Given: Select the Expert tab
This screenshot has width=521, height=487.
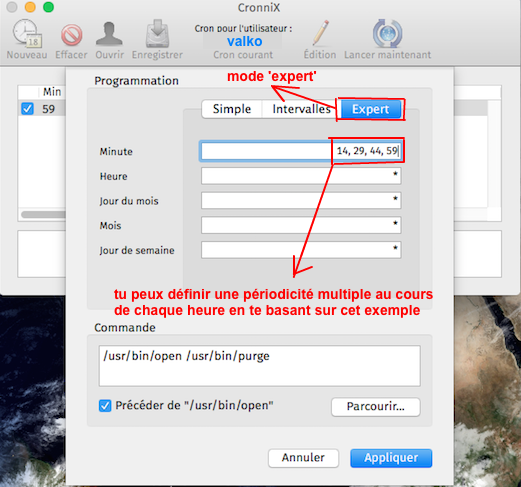Looking at the screenshot, I should coord(370,109).
